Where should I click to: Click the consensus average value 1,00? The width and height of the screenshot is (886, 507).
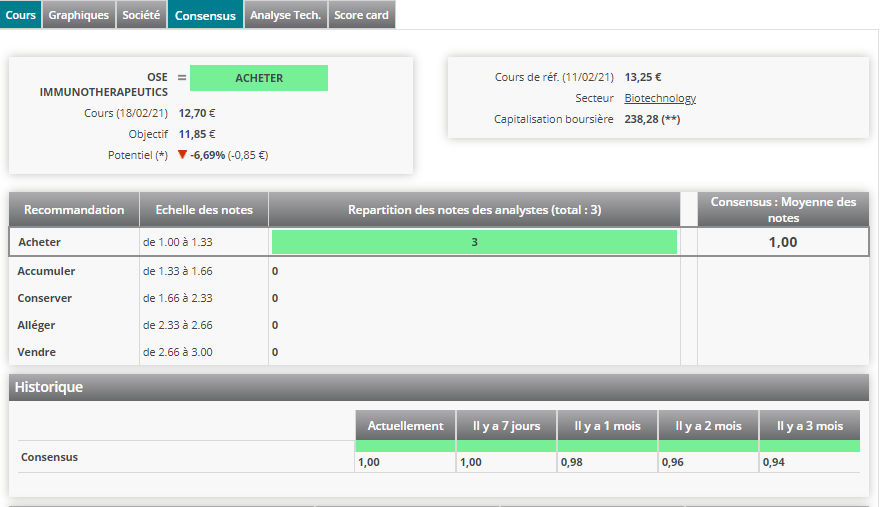tap(783, 242)
